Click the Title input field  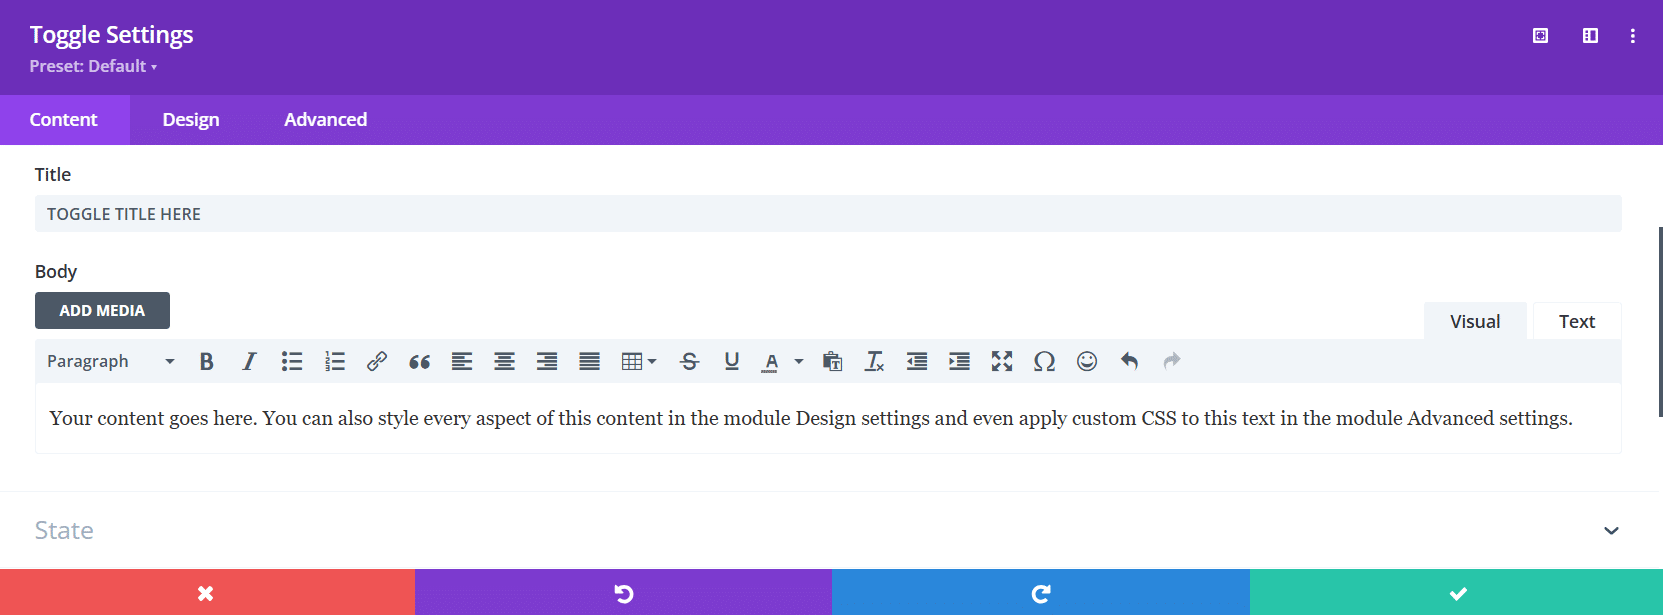pyautogui.click(x=828, y=214)
